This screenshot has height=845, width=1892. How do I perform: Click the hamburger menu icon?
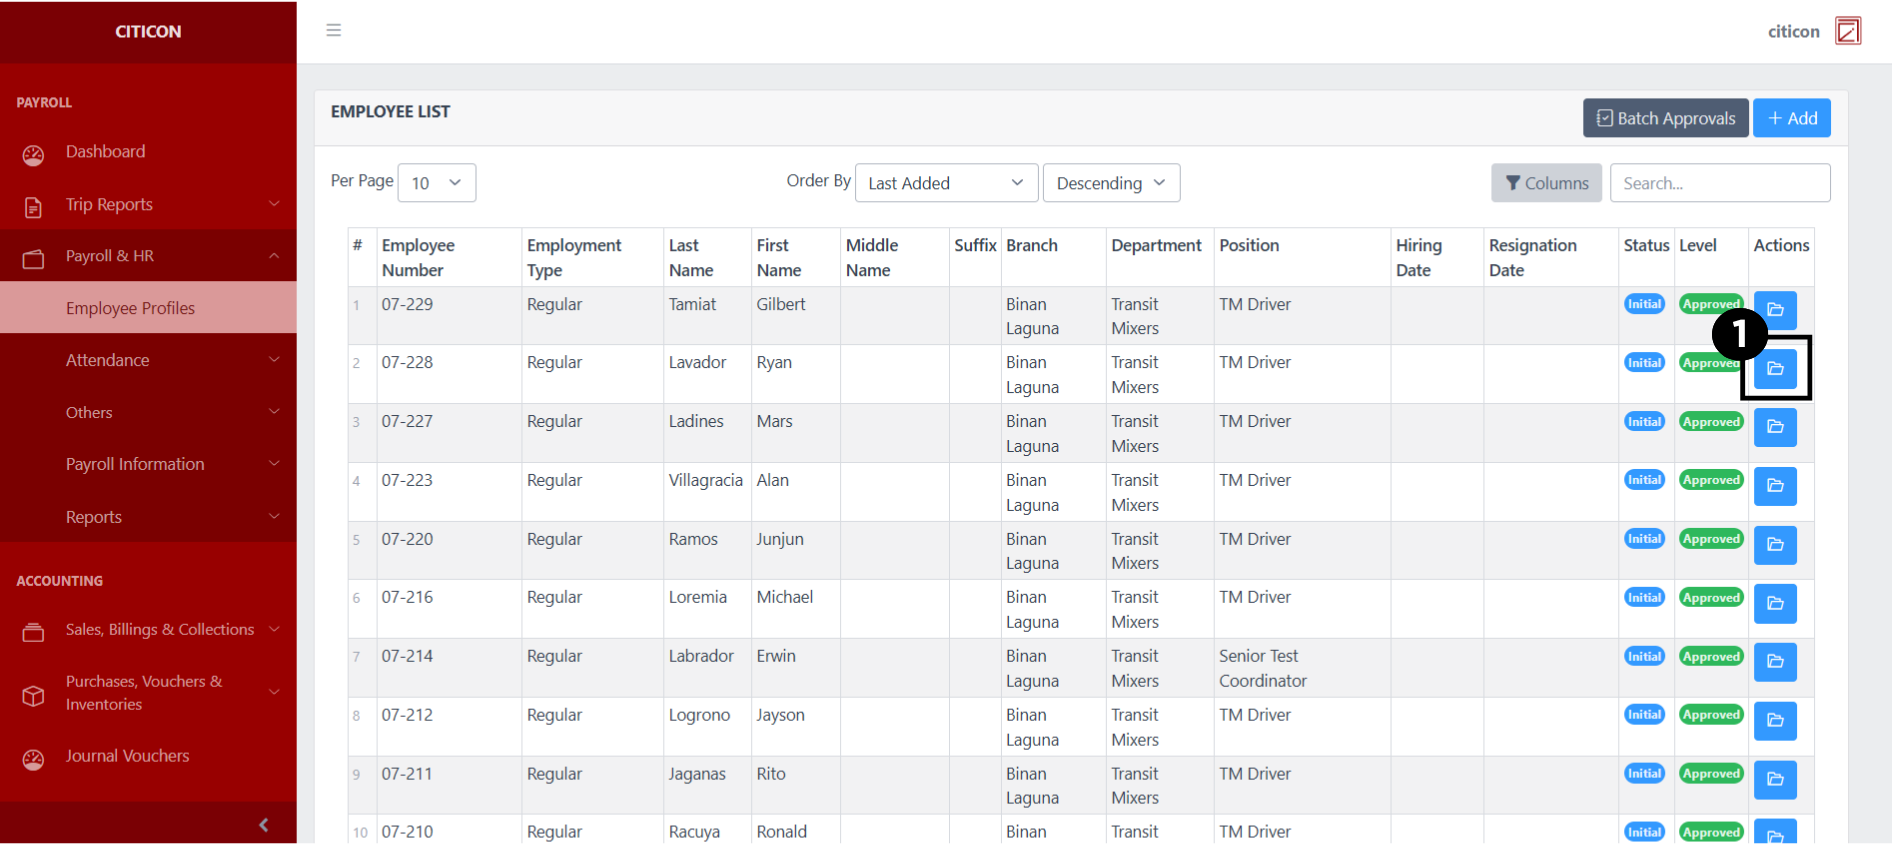[334, 30]
